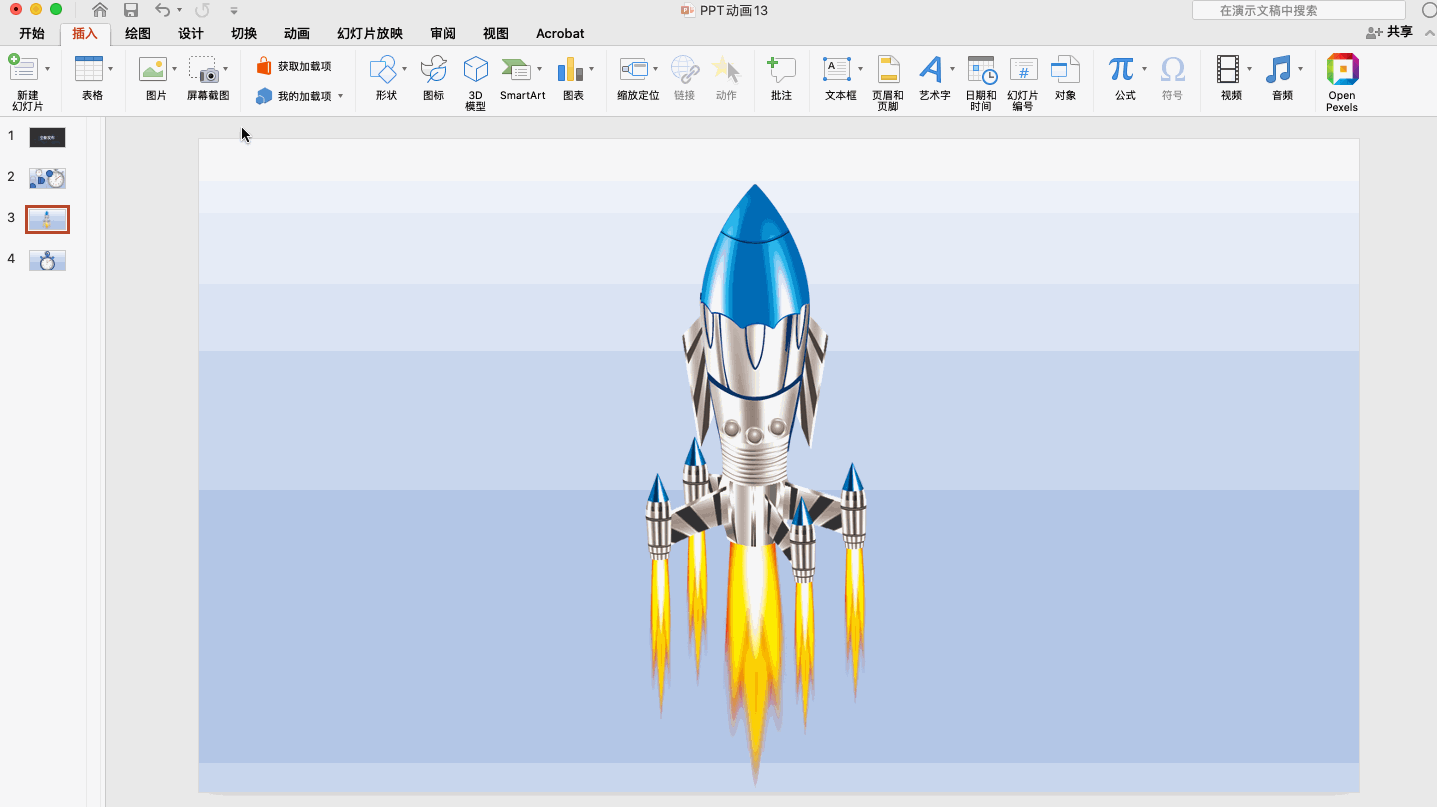Expand the SmartArt dropdown arrow
The height and width of the screenshot is (807, 1437).
pyautogui.click(x=539, y=69)
